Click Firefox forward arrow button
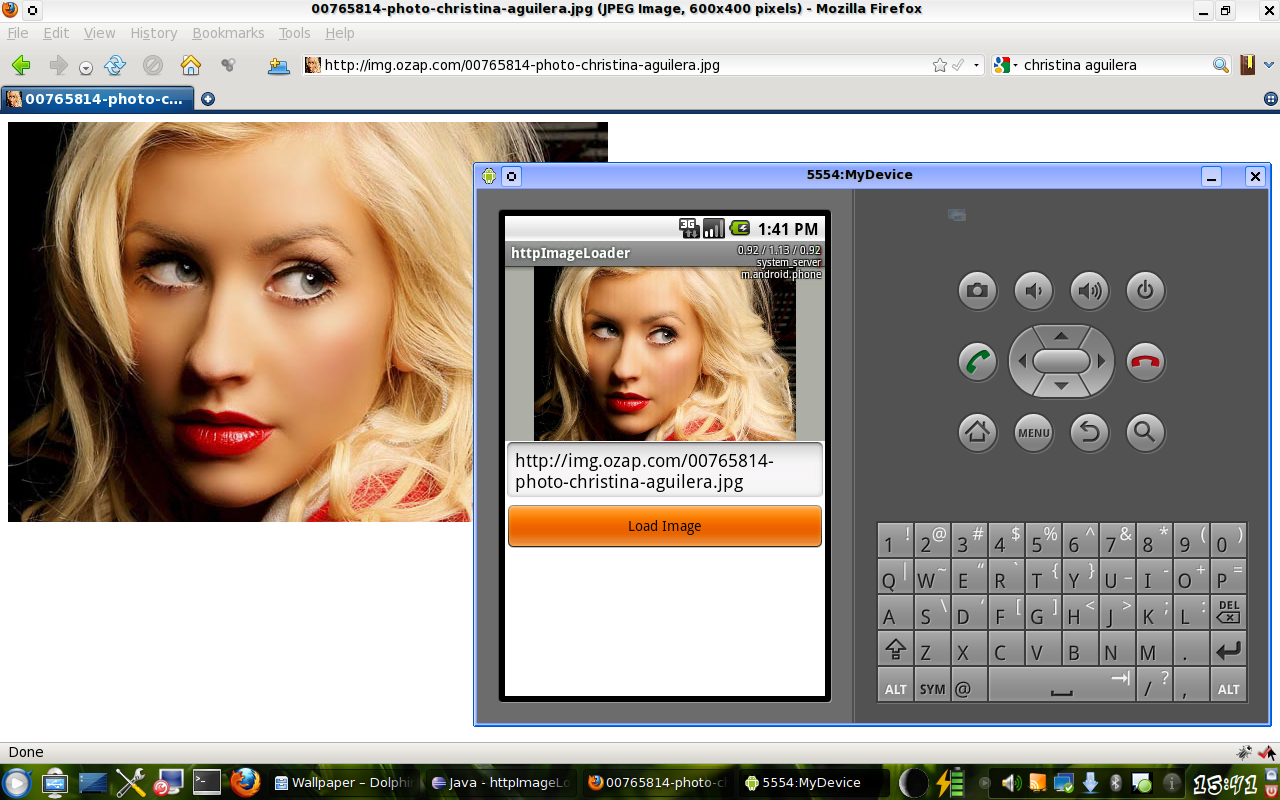Image resolution: width=1280 pixels, height=800 pixels. click(x=58, y=65)
